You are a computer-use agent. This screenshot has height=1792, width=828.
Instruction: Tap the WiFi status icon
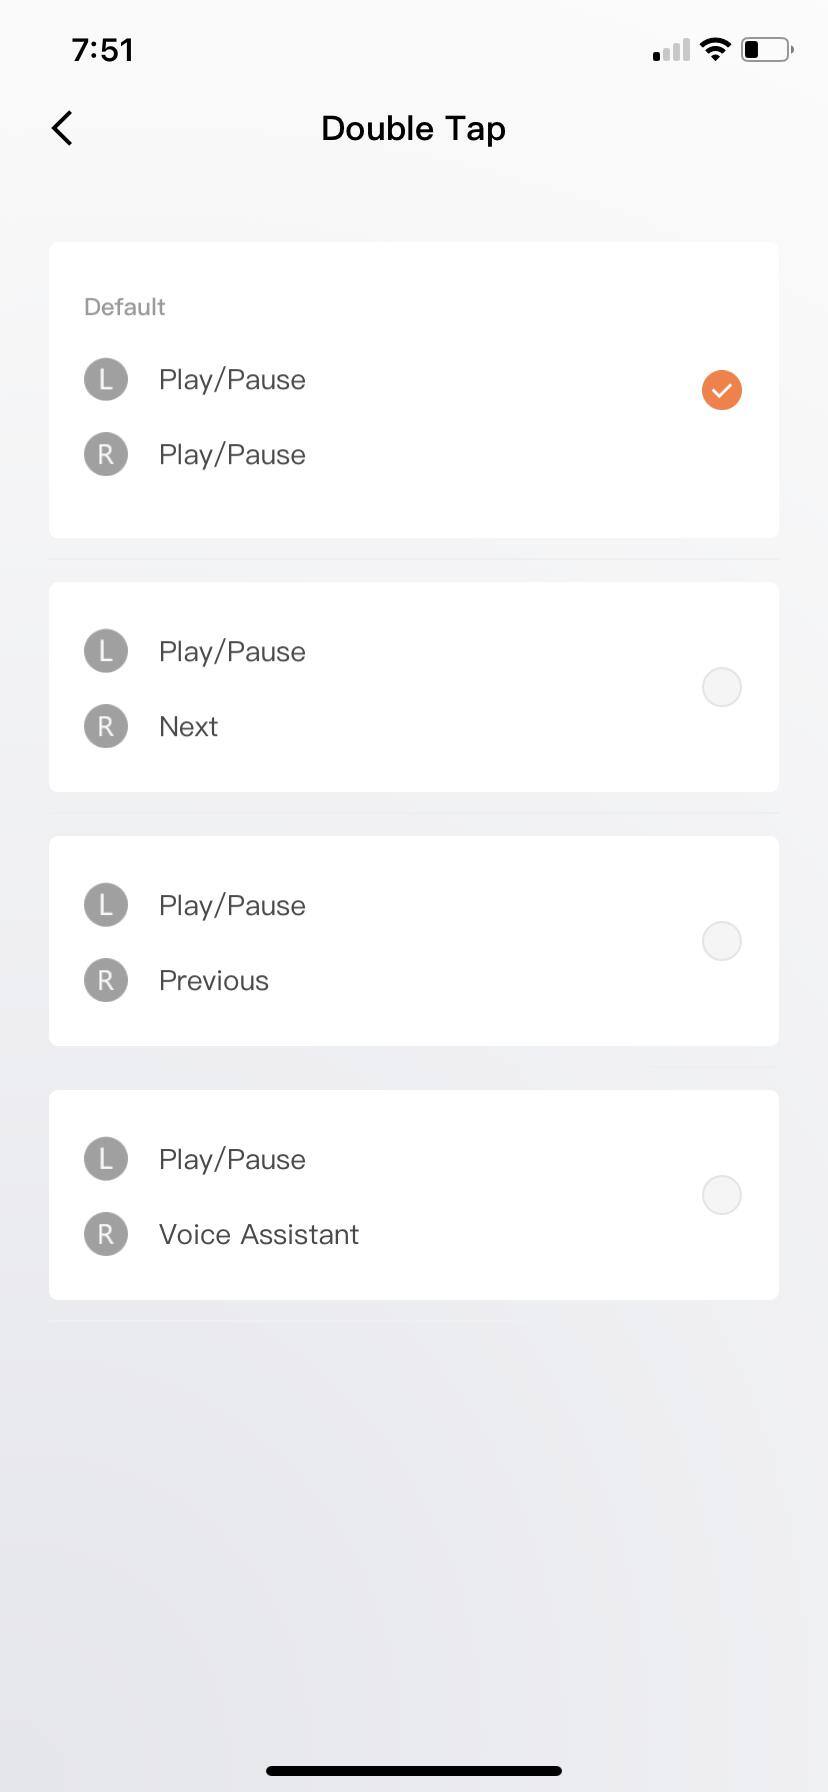[x=715, y=49]
